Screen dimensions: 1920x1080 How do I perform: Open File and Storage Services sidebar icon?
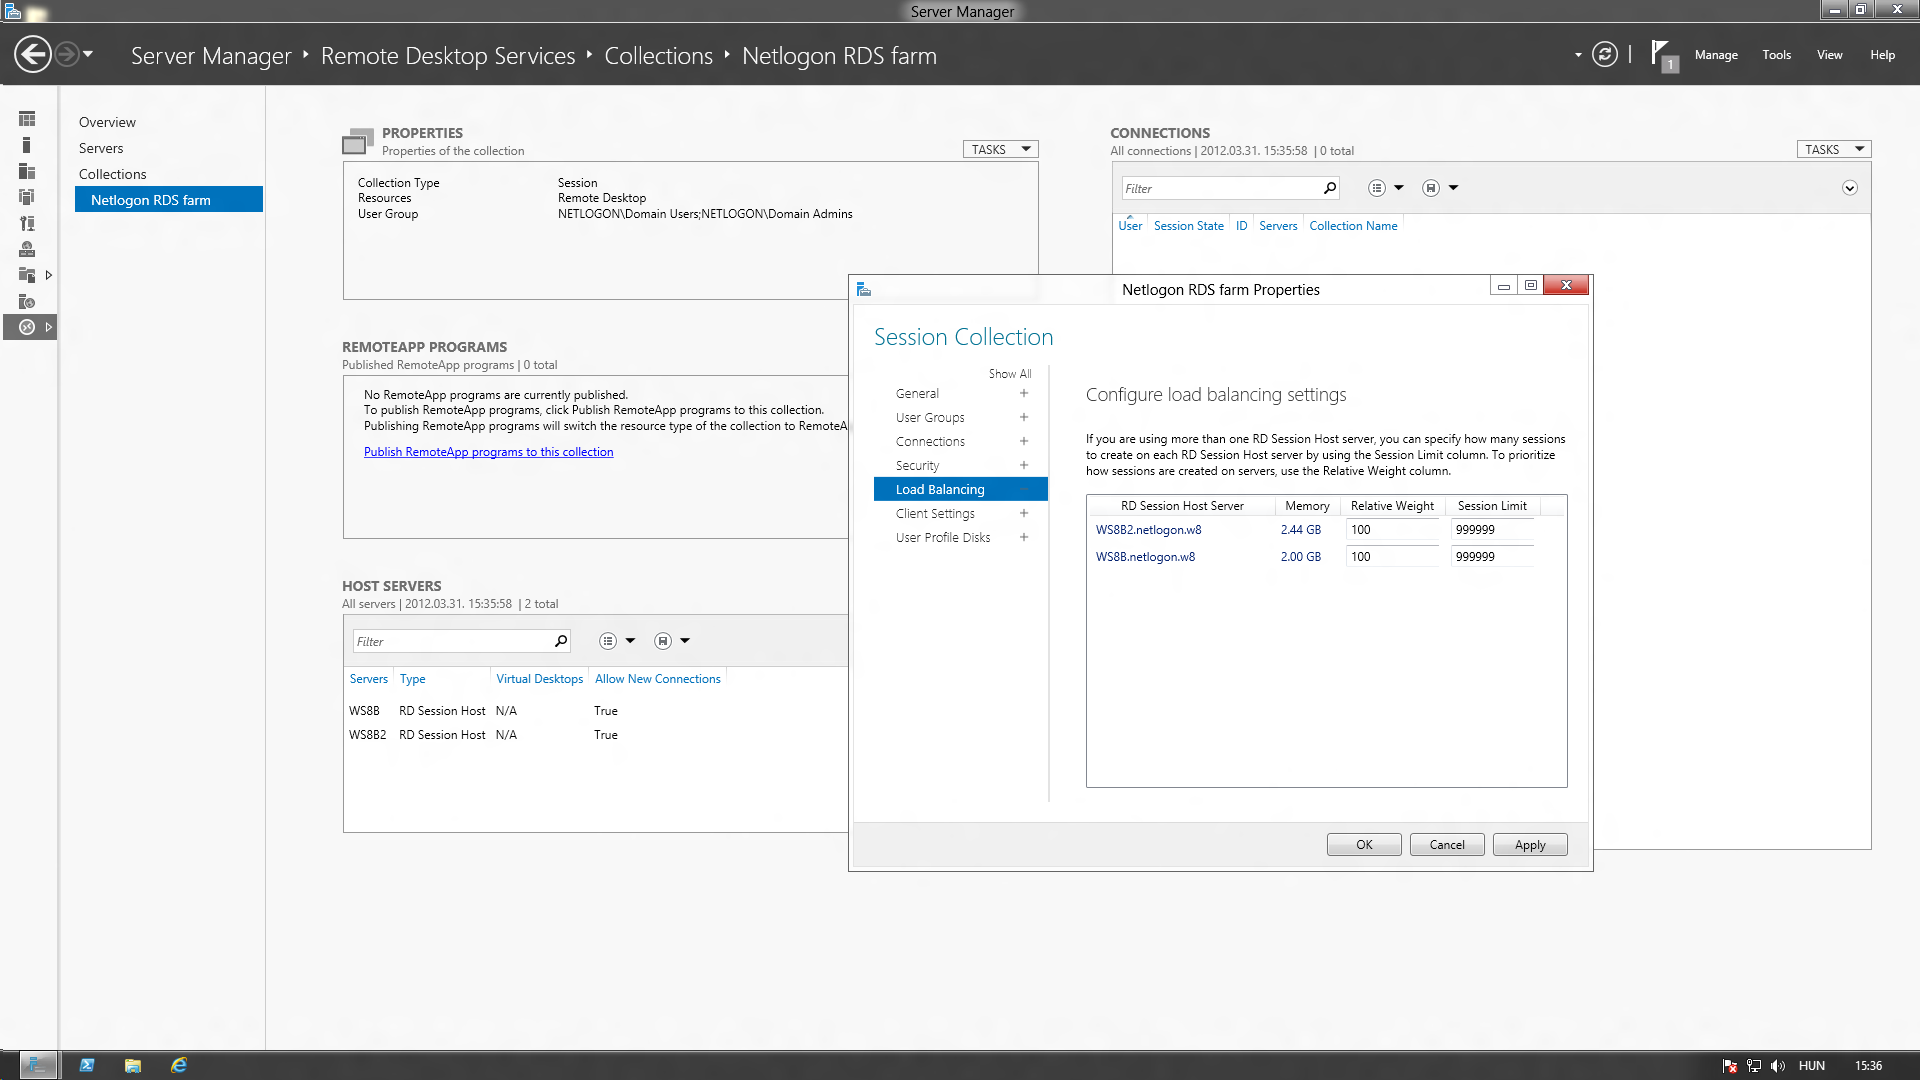click(x=27, y=275)
